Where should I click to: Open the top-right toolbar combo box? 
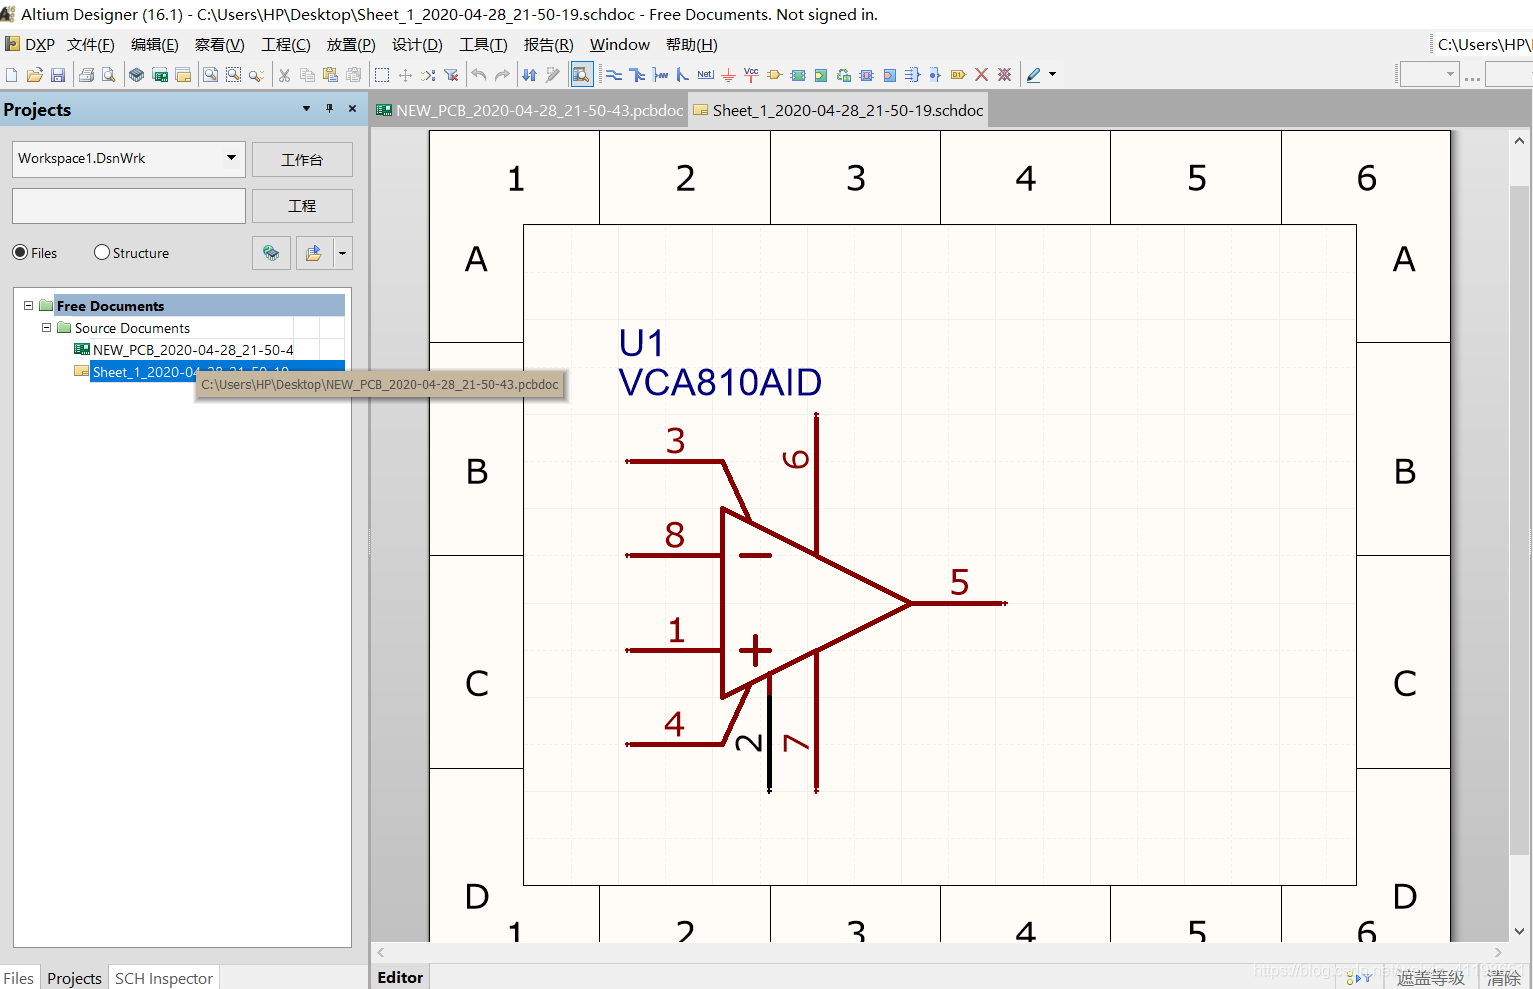point(1429,75)
